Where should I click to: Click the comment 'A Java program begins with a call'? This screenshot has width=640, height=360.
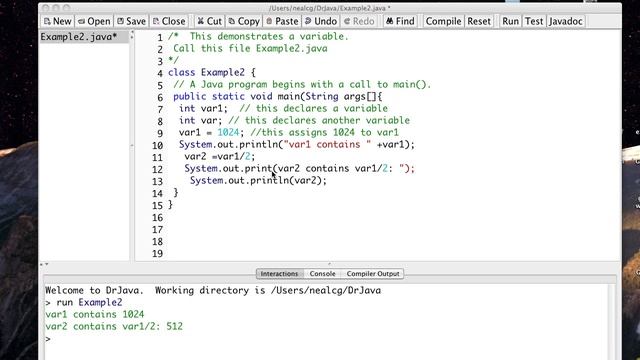tap(302, 84)
